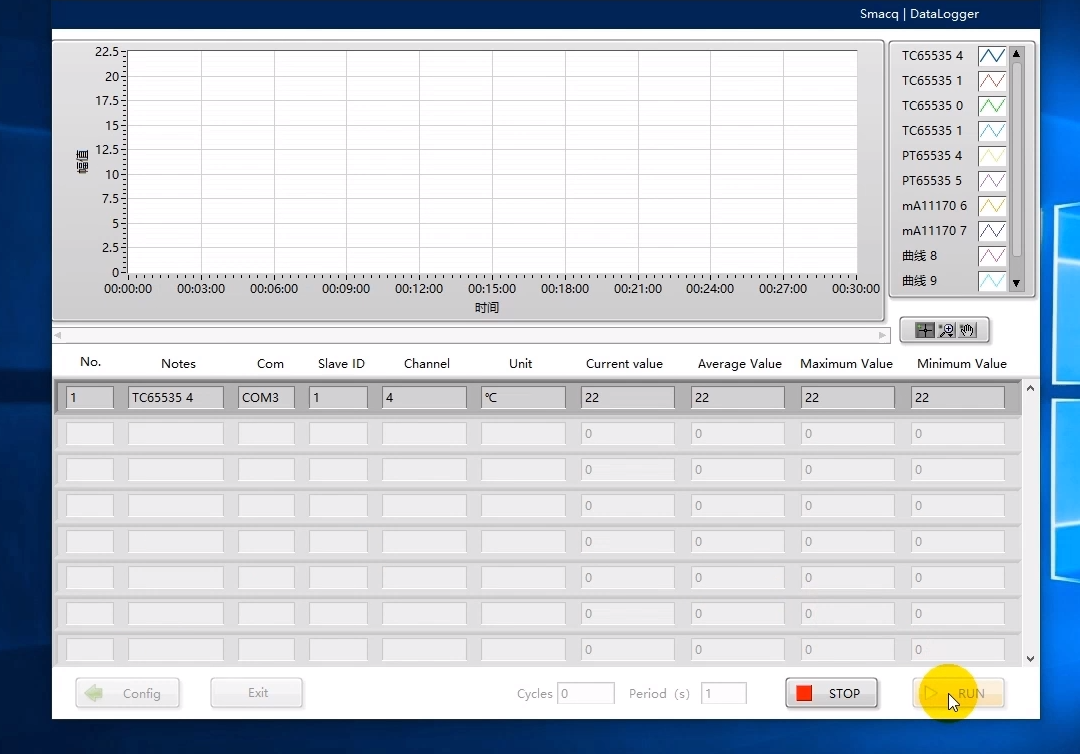Click the plot legend scrollbar thumb
Image resolution: width=1080 pixels, height=754 pixels.
(1017, 160)
